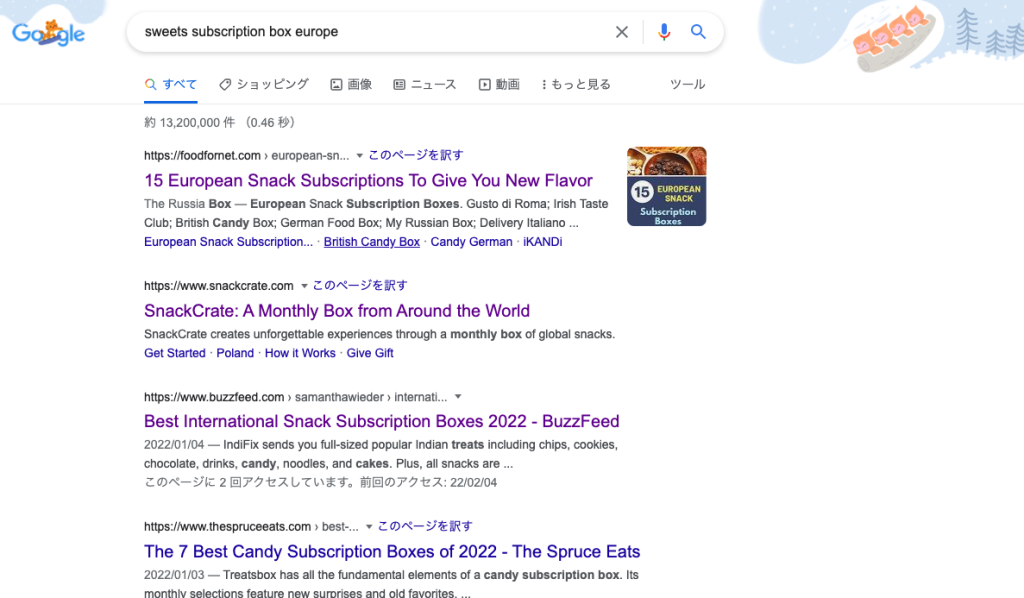Click the https://foodfornet.com URL text
This screenshot has width=1024, height=598.
tap(202, 155)
